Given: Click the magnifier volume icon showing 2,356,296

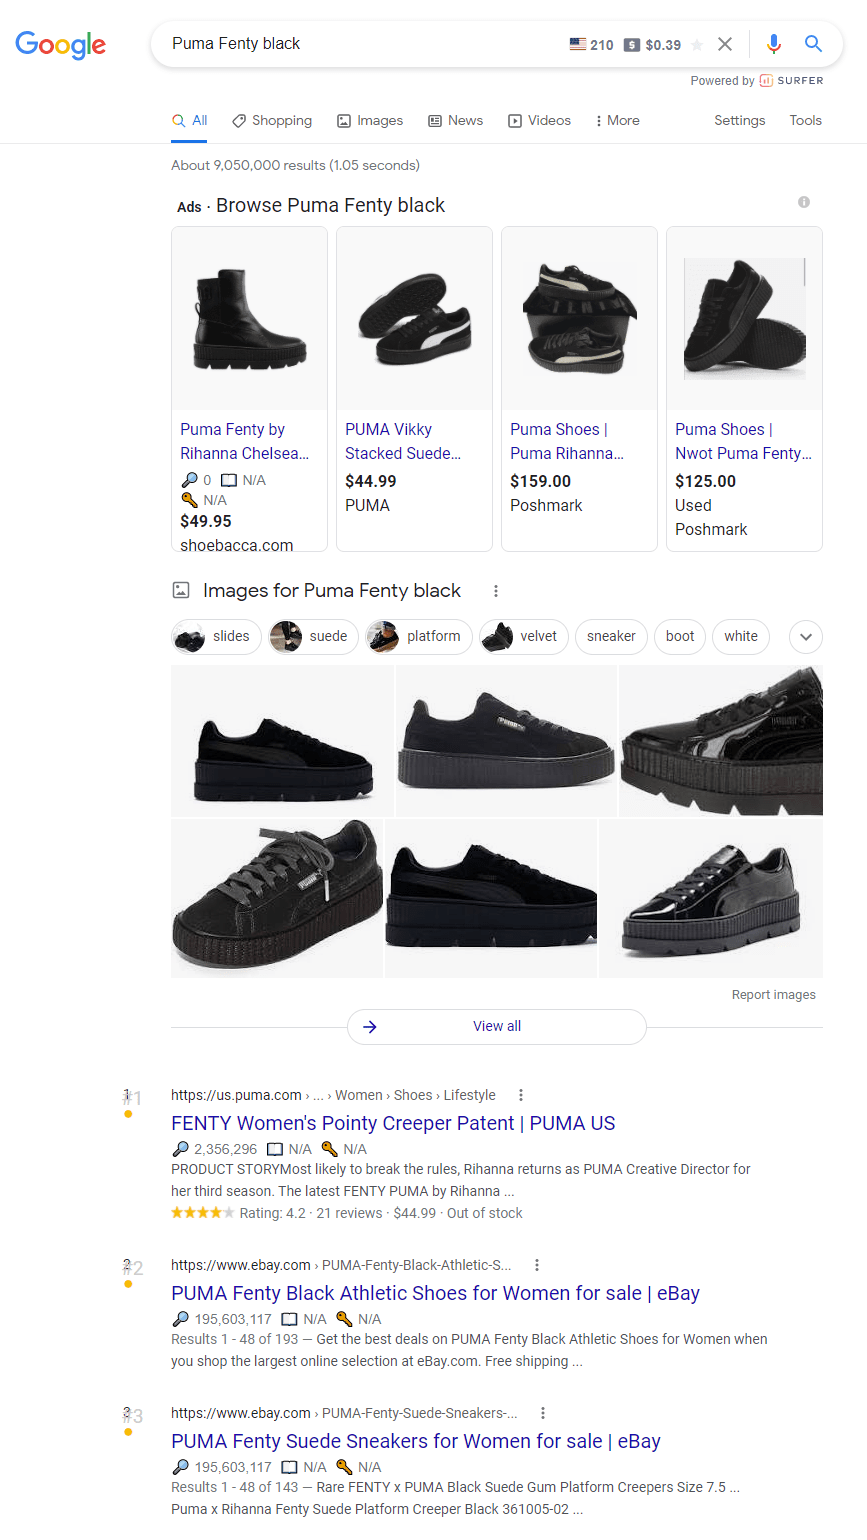Looking at the screenshot, I should click(x=180, y=1149).
